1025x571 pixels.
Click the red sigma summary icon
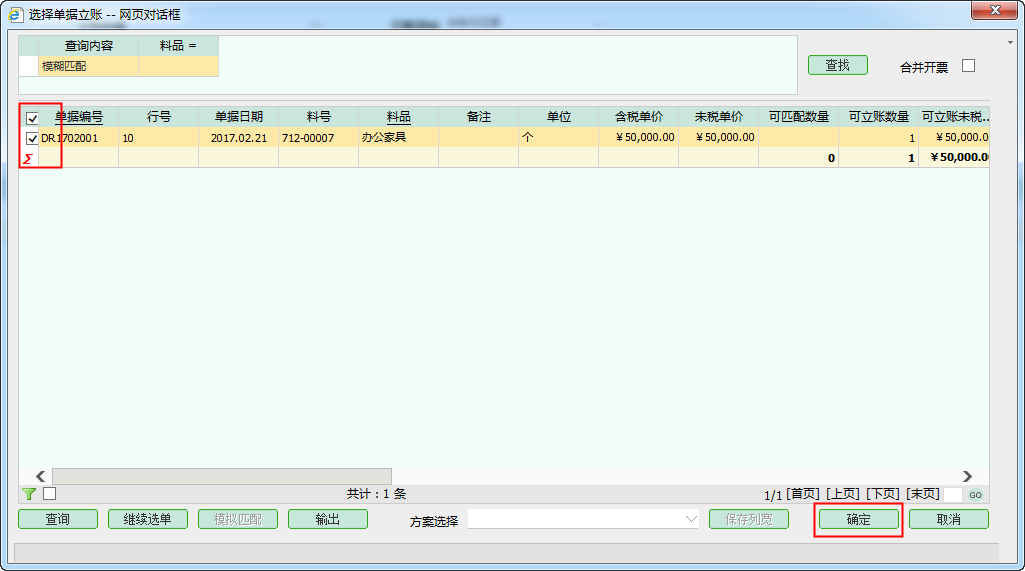coord(28,158)
